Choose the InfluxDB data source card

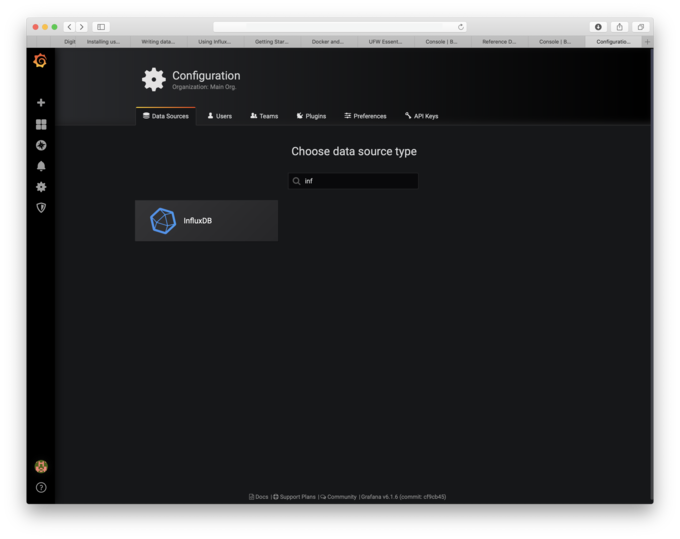pos(206,221)
